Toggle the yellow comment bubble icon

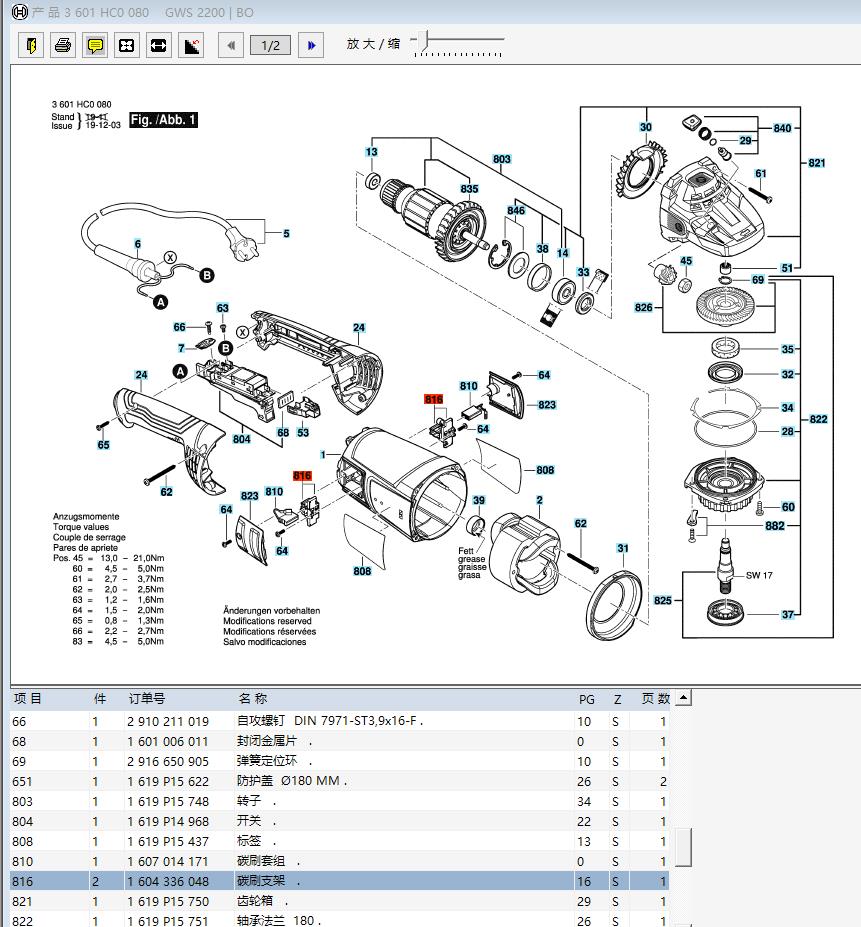tap(95, 45)
